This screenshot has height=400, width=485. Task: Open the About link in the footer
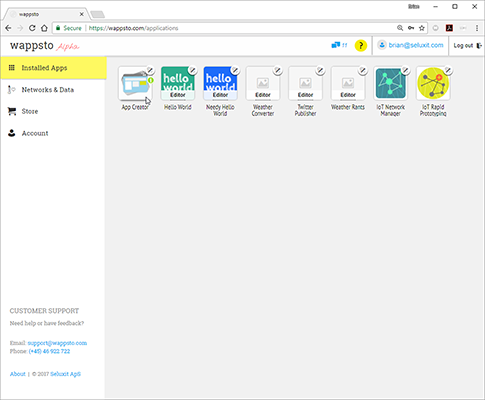pos(18,374)
